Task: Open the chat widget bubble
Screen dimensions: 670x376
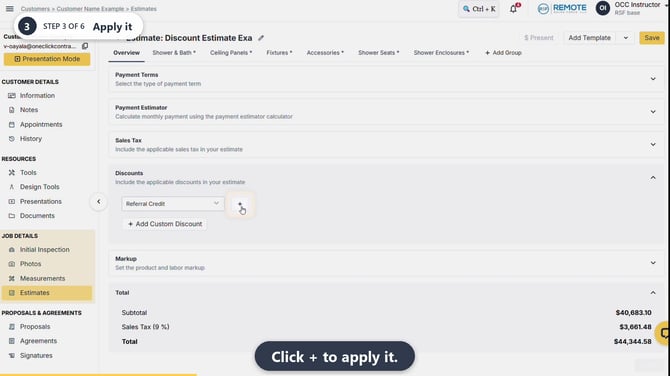Action: (664, 333)
